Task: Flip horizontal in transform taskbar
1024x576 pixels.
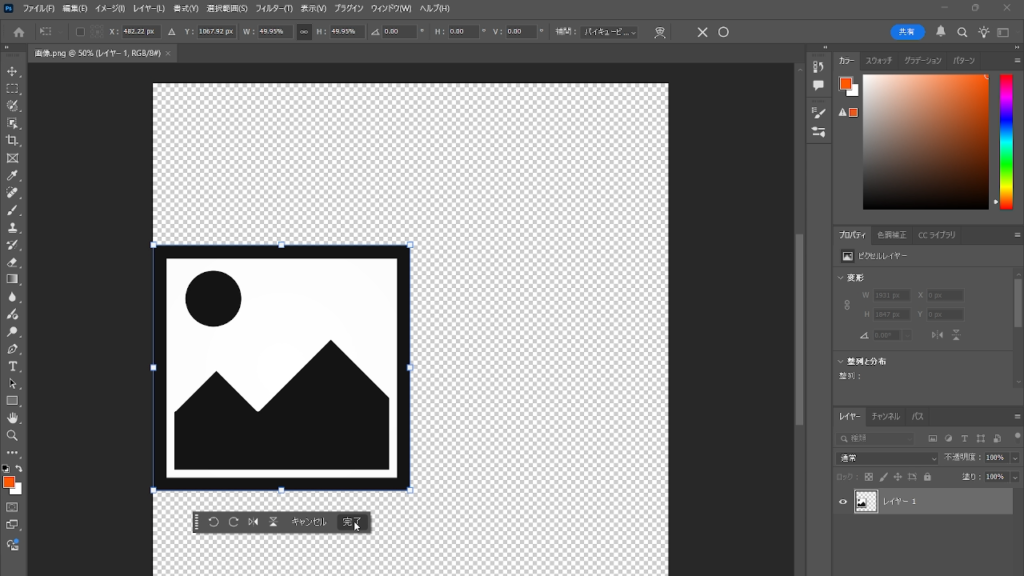Action: click(x=253, y=522)
